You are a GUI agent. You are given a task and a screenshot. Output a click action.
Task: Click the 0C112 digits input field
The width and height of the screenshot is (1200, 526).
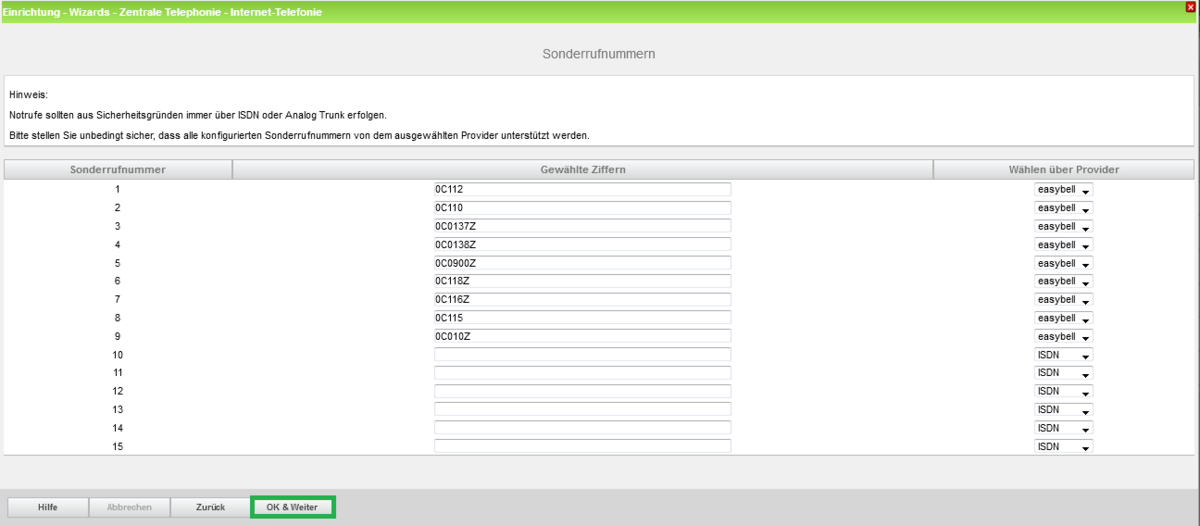582,189
